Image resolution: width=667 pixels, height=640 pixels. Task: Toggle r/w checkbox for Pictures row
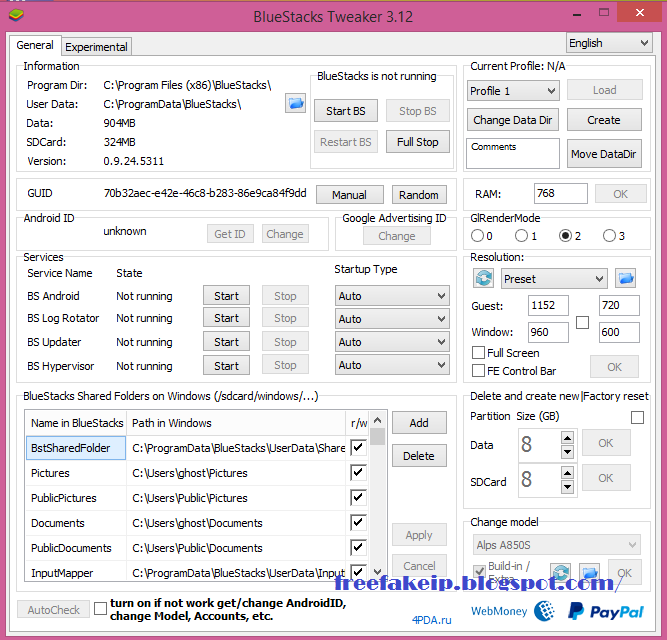(358, 472)
